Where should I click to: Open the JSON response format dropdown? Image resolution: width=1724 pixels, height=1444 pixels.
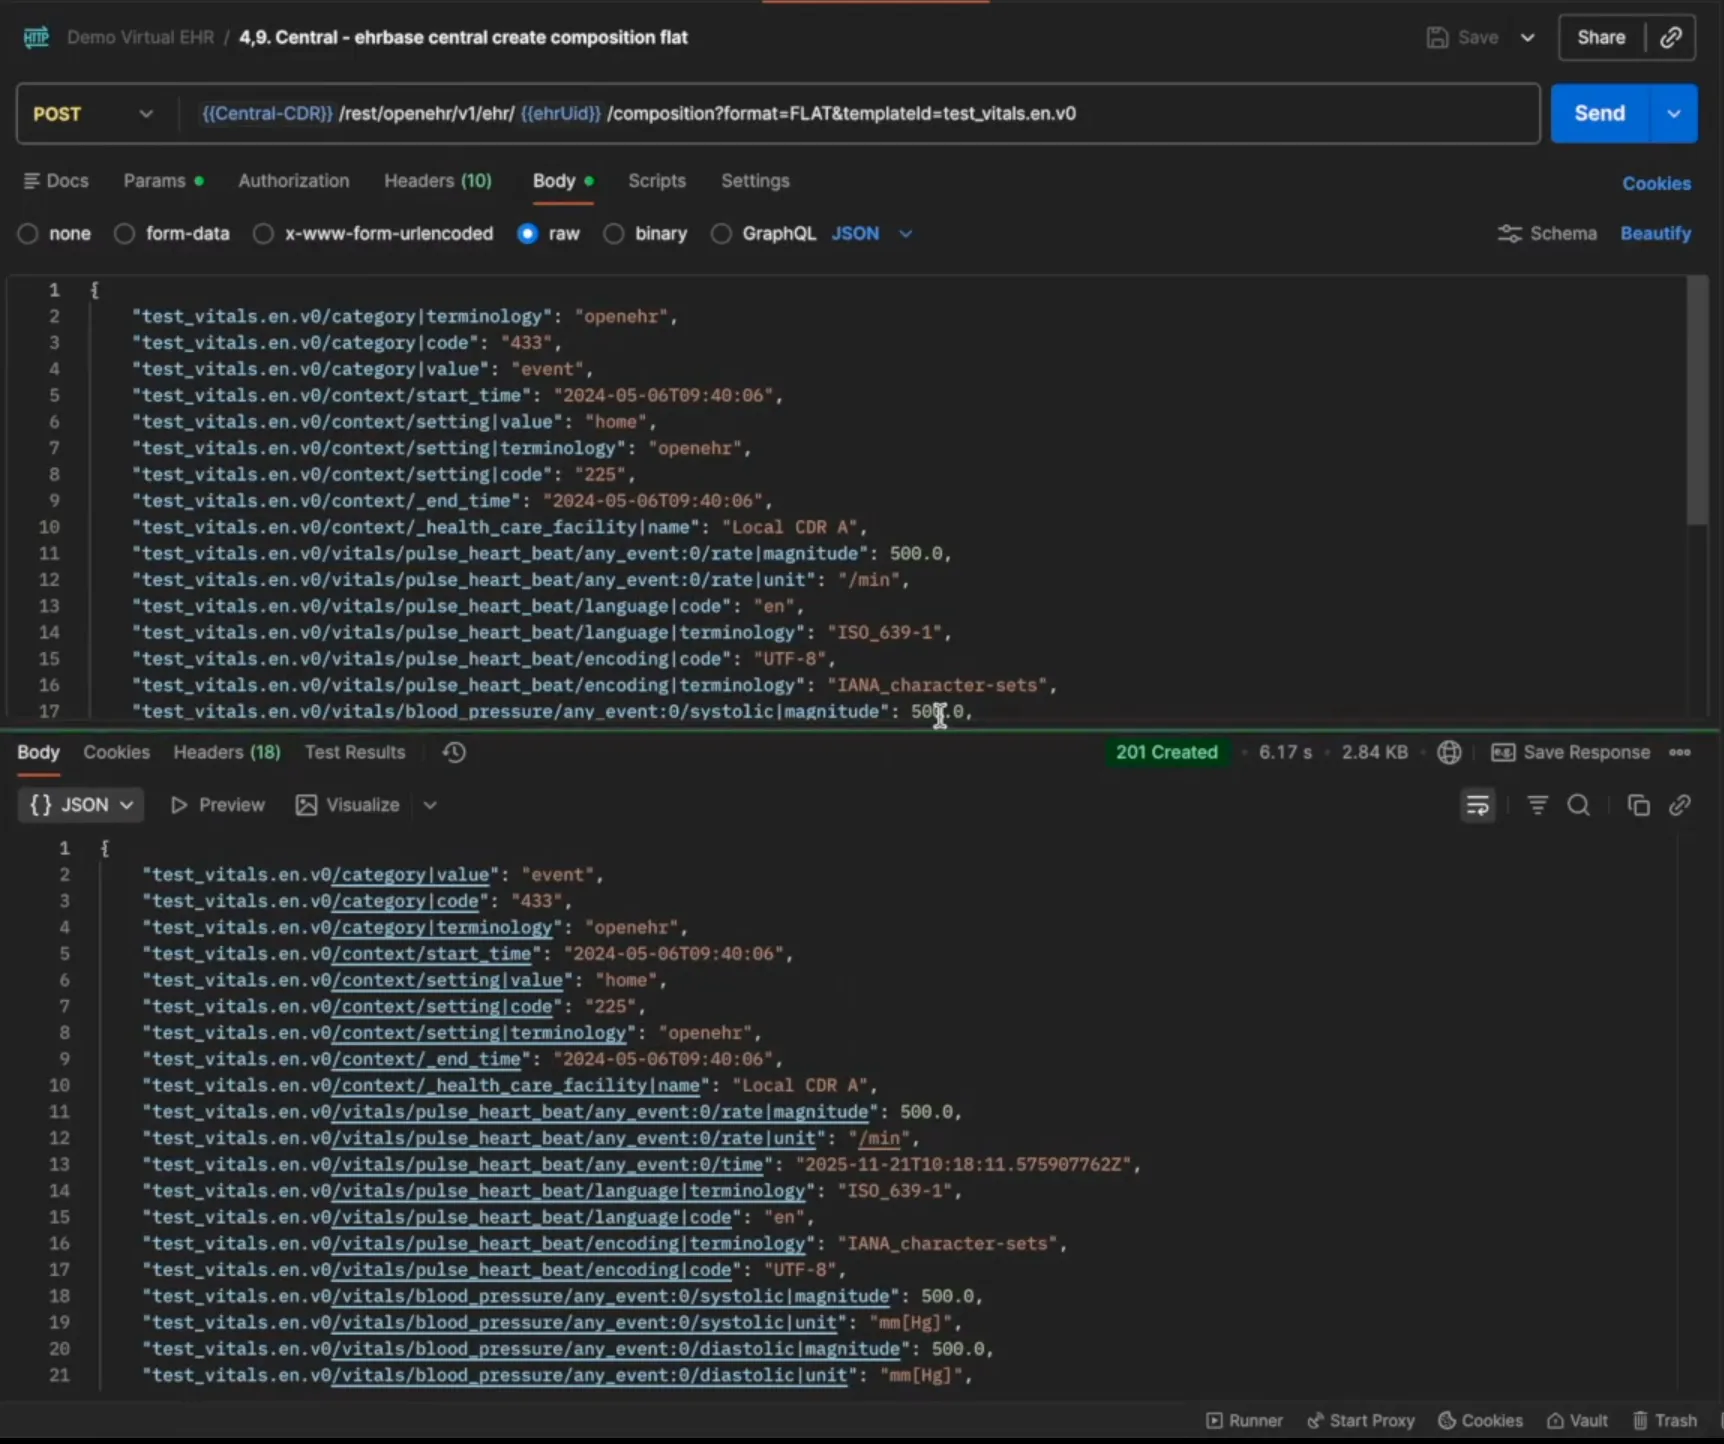click(x=81, y=806)
